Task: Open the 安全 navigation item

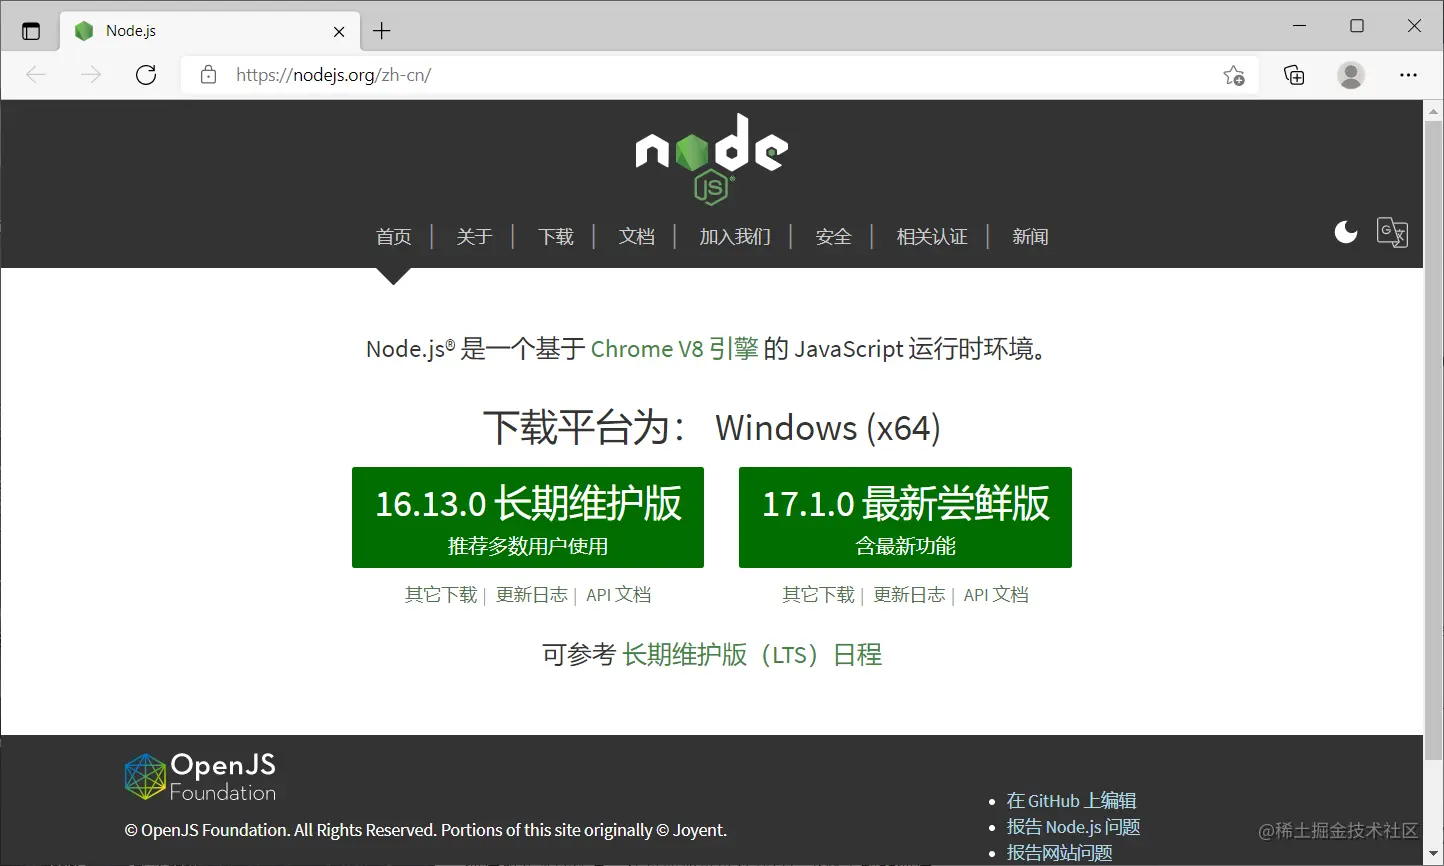Action: tap(833, 237)
